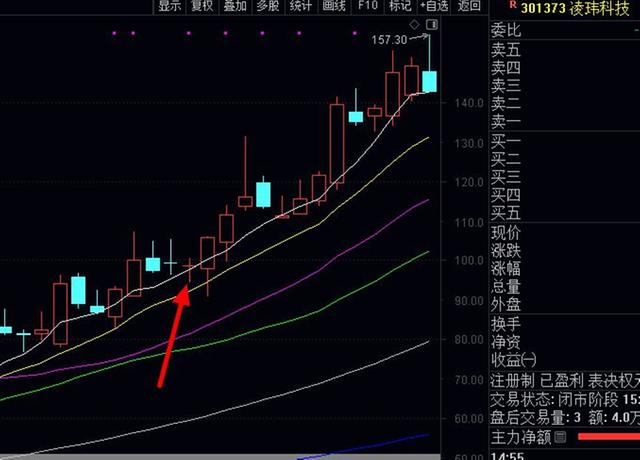
Task: Click the 总量 label
Action: click(x=506, y=287)
